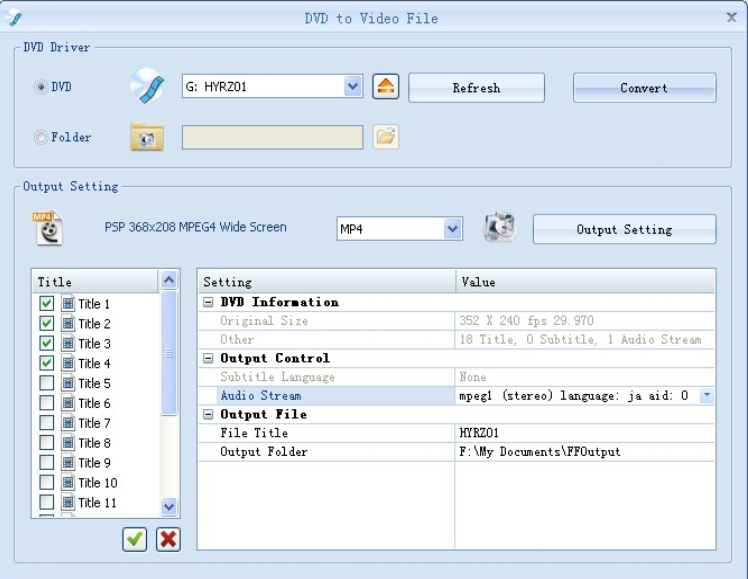Viewport: 748px width, 579px height.
Task: Click title list scroll down arrow
Action: [x=169, y=506]
